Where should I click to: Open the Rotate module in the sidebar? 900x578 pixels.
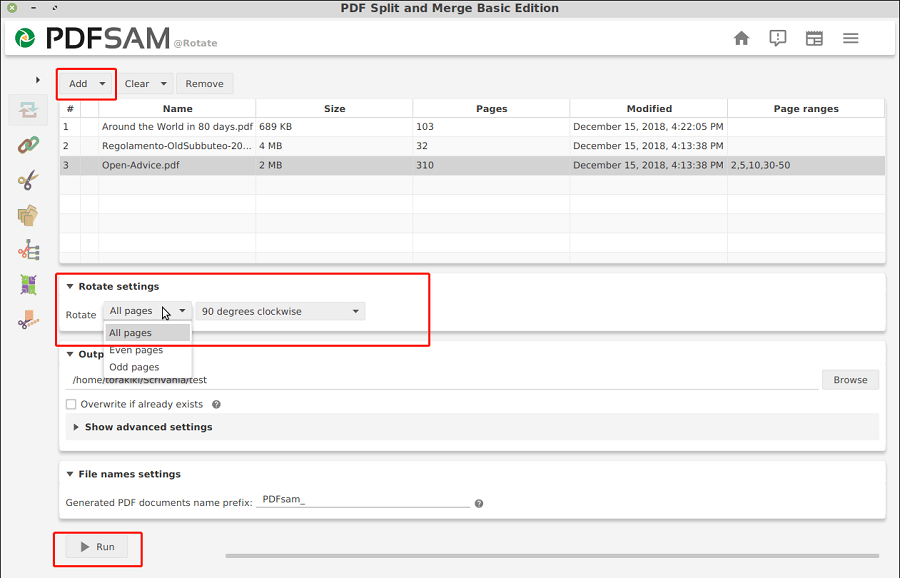click(x=28, y=109)
